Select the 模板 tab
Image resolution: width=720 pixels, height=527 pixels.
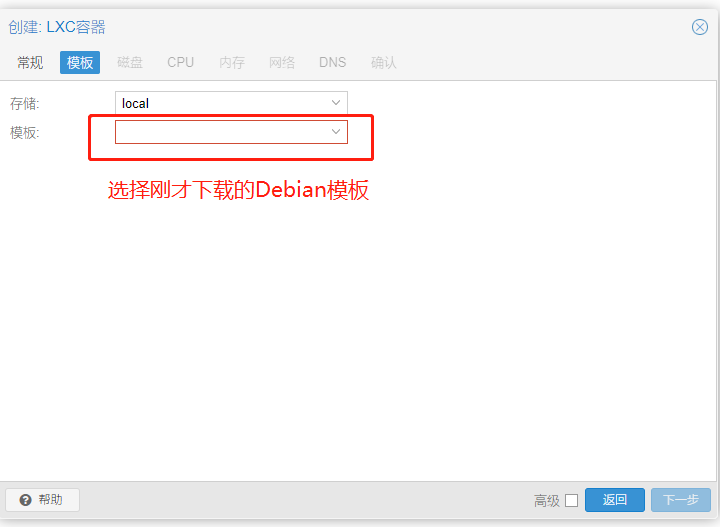[80, 62]
